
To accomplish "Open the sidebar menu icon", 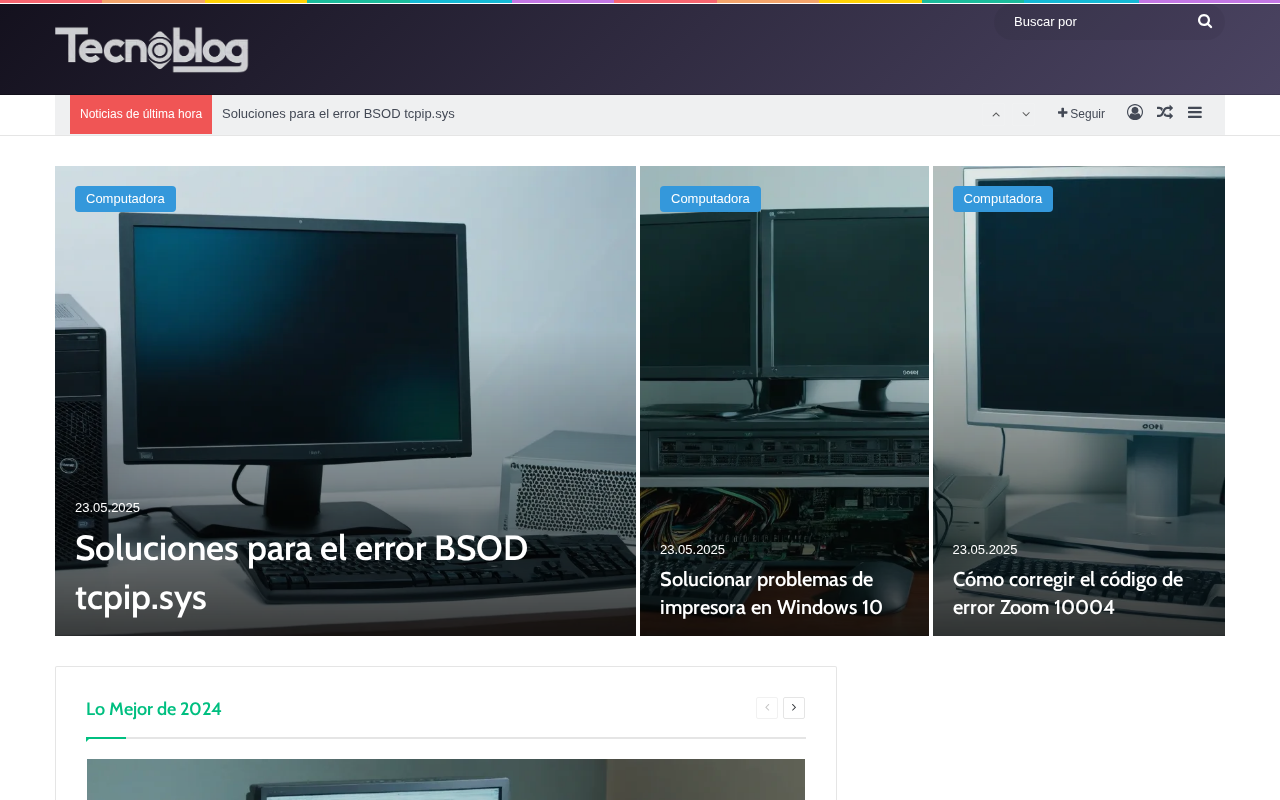I will pyautogui.click(x=1195, y=113).
